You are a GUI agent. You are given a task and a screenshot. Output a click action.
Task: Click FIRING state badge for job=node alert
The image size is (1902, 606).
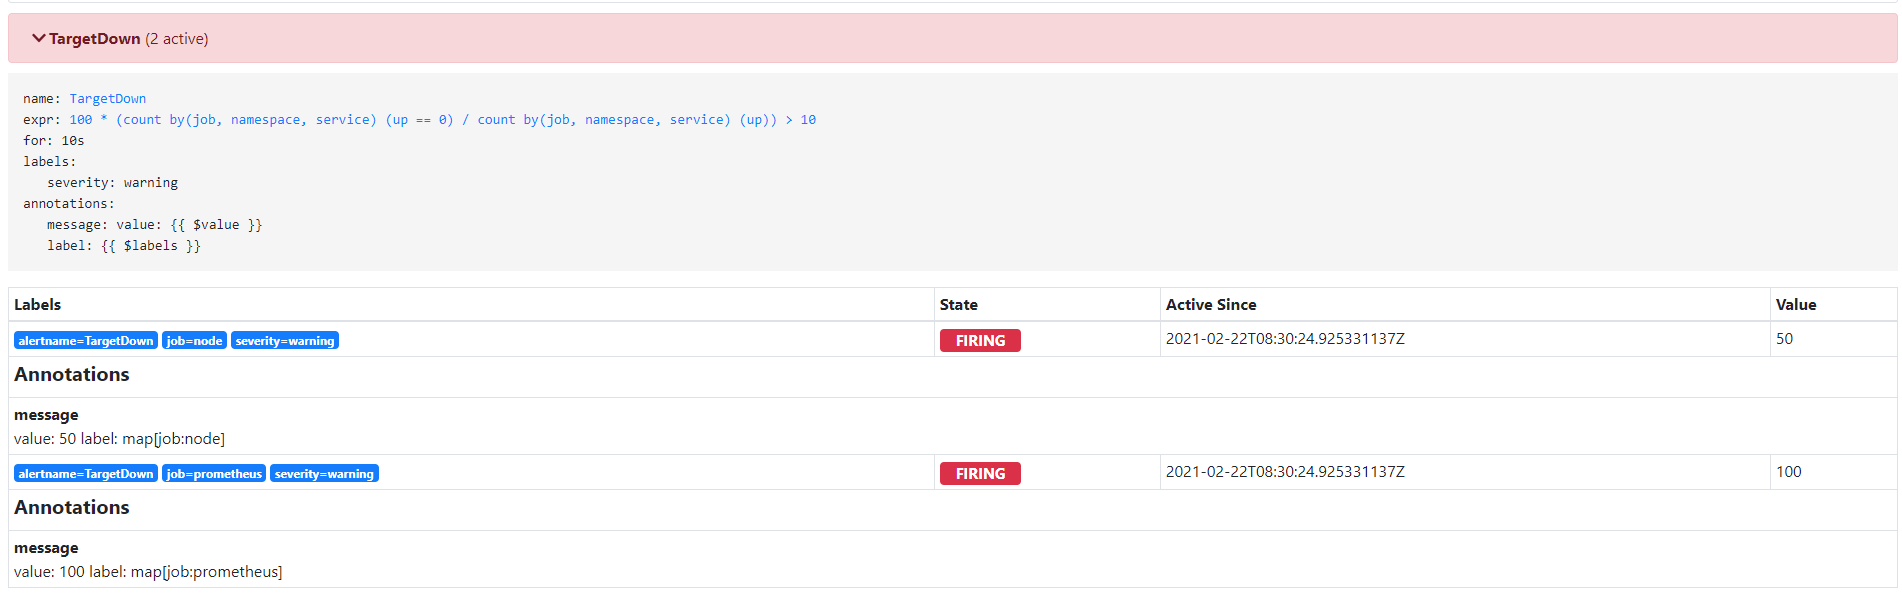click(x=980, y=341)
